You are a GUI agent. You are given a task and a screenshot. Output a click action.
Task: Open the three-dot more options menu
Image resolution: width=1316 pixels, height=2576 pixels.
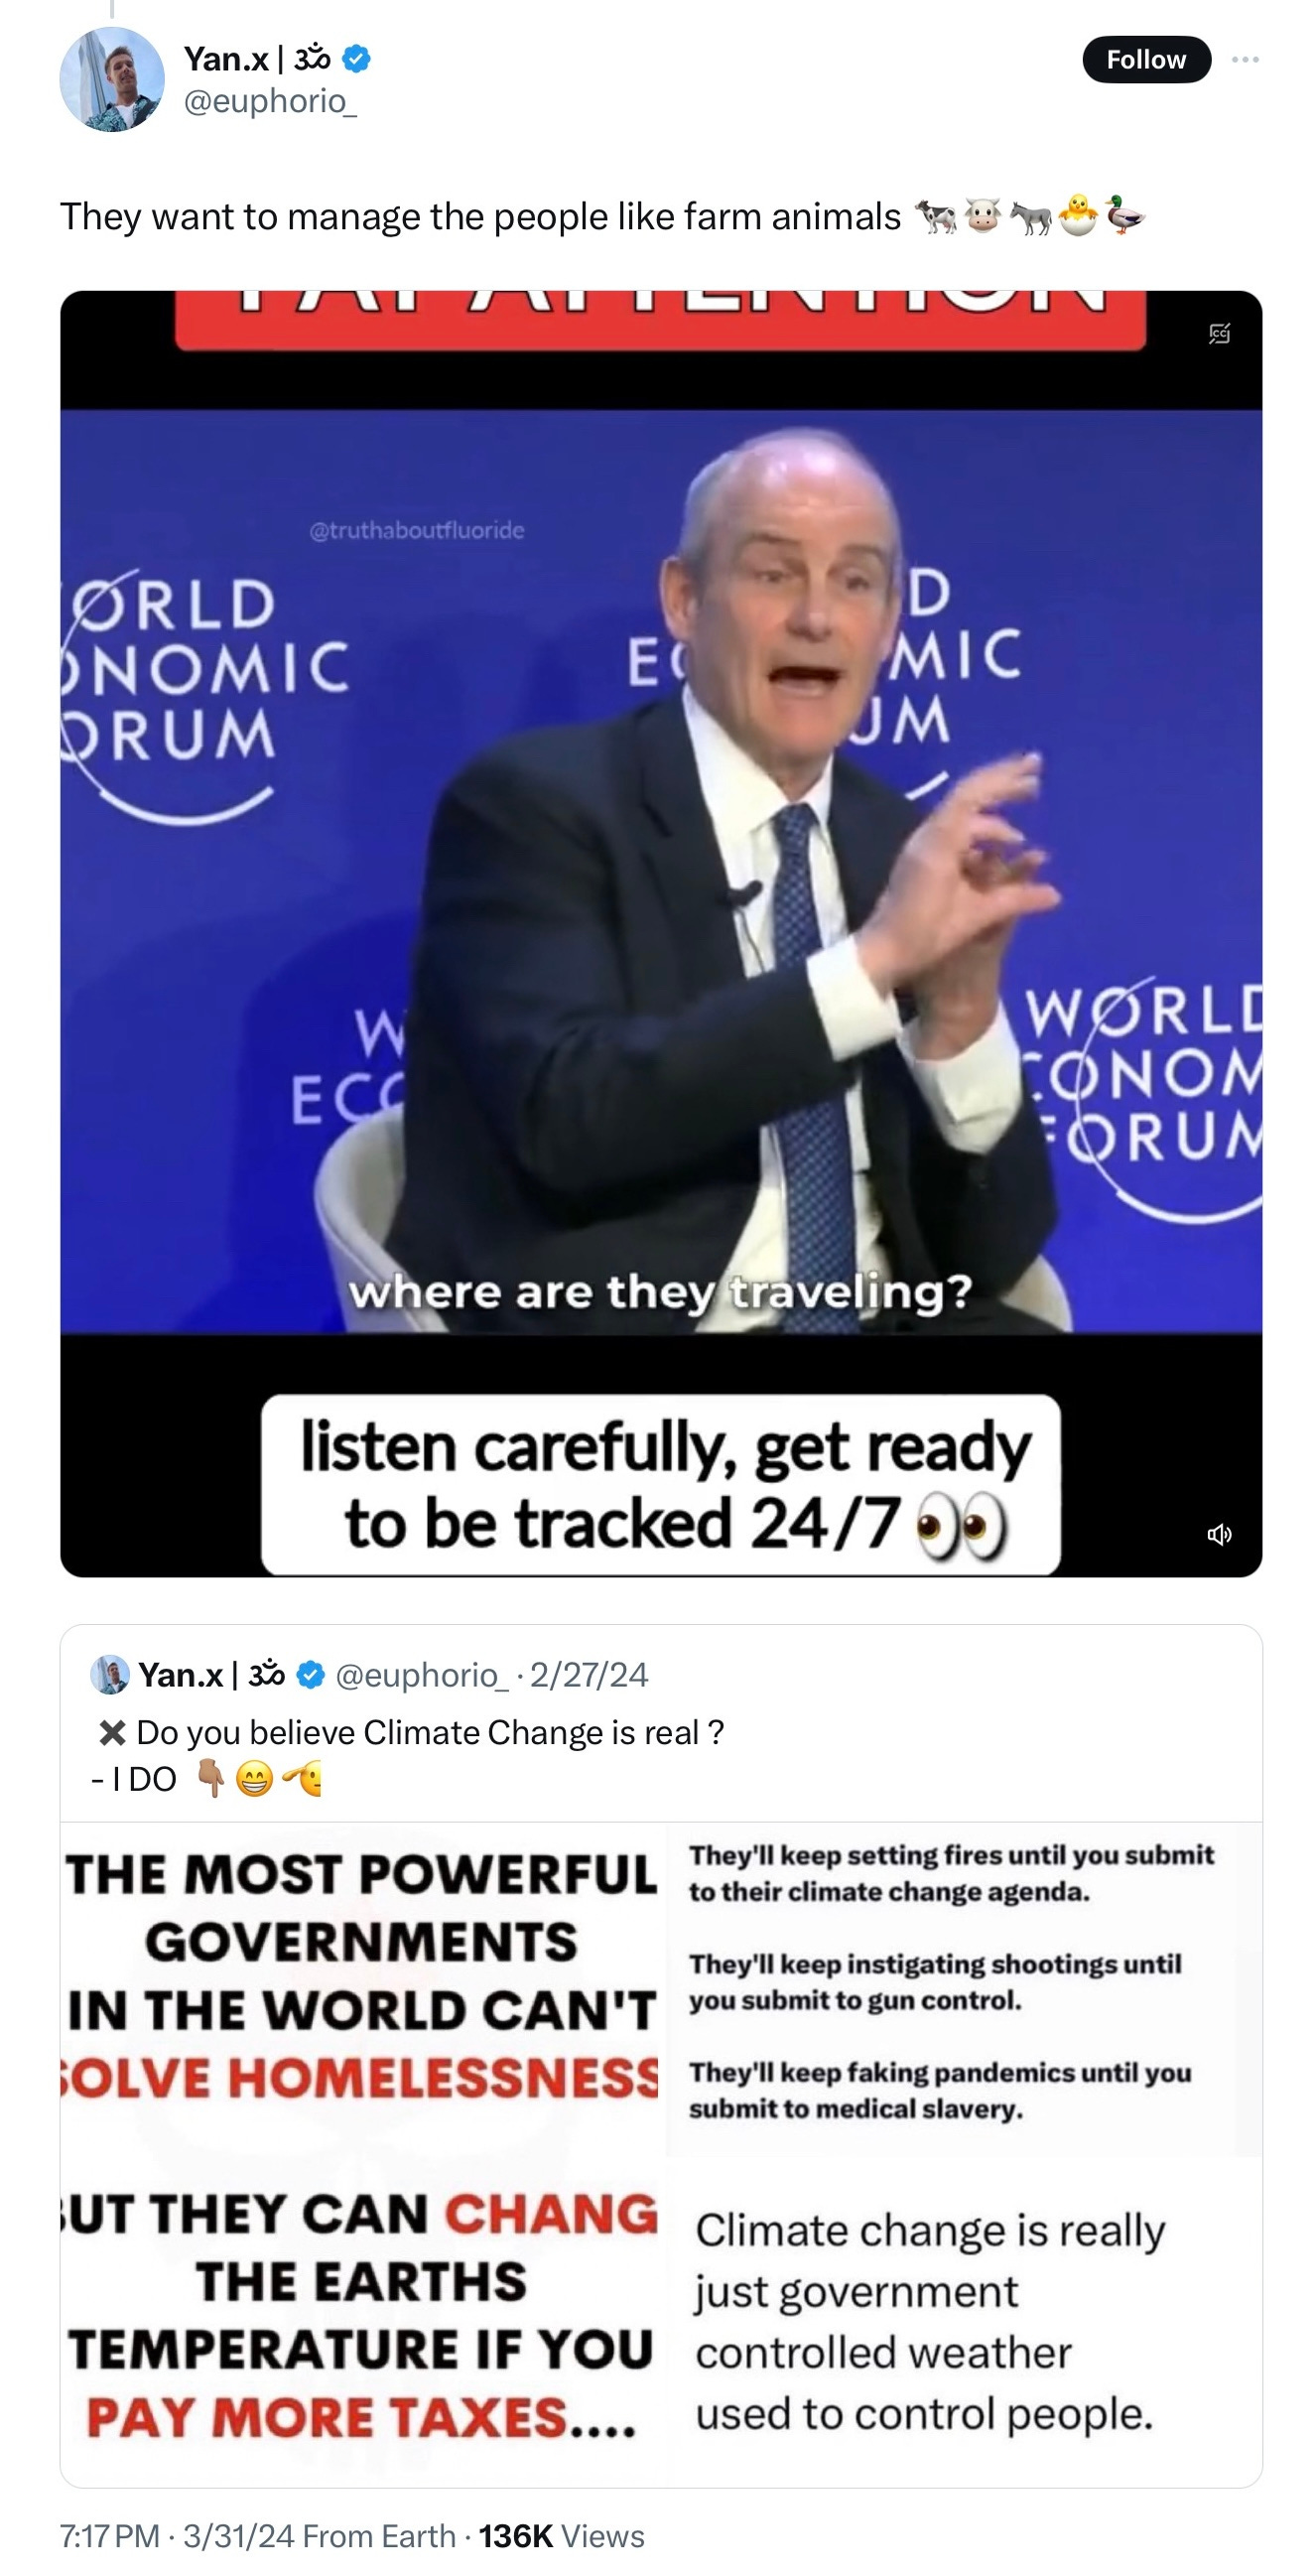tap(1245, 60)
